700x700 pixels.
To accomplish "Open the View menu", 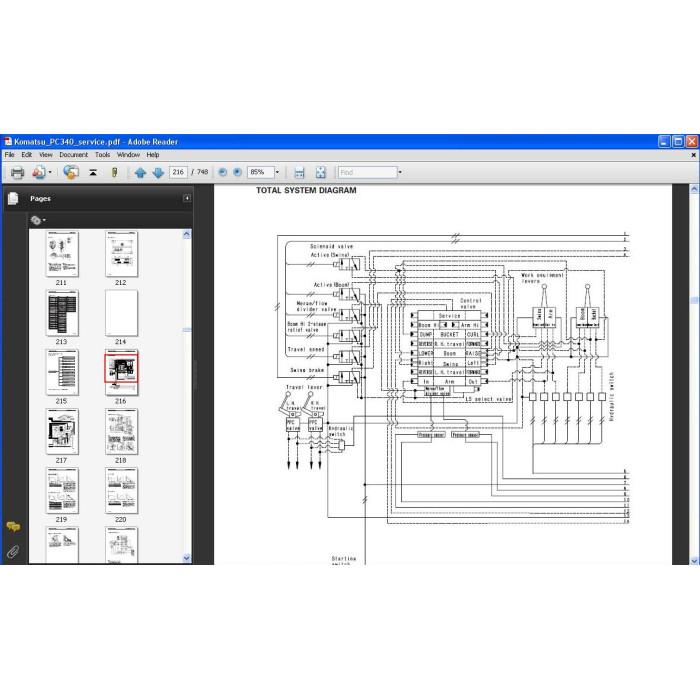I will click(x=46, y=155).
